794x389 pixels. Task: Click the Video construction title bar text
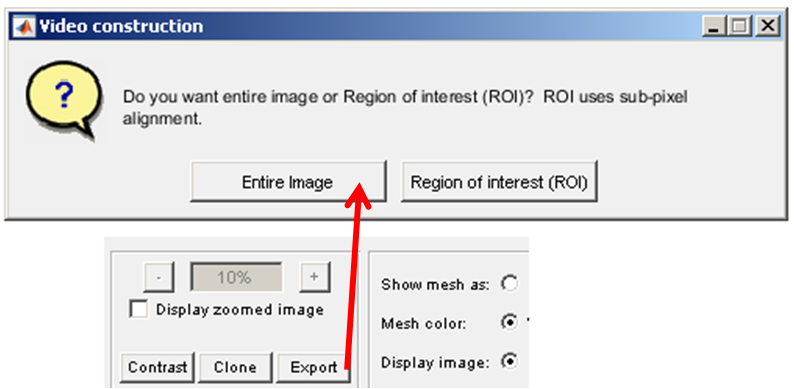pos(122,26)
